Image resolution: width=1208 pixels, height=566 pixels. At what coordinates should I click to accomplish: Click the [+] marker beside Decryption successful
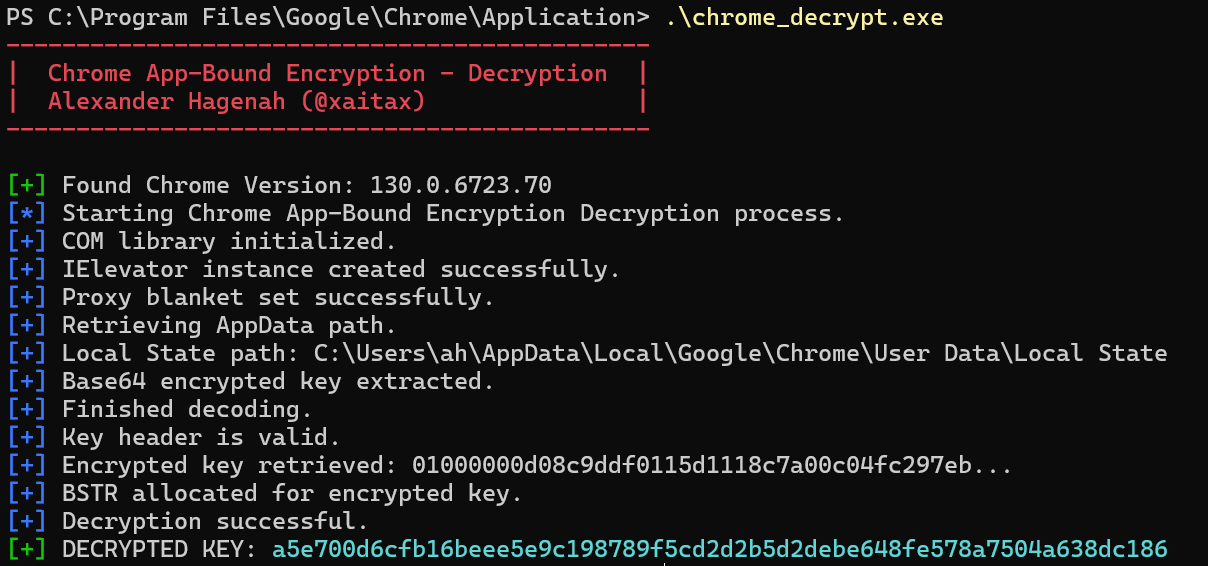(x=27, y=521)
